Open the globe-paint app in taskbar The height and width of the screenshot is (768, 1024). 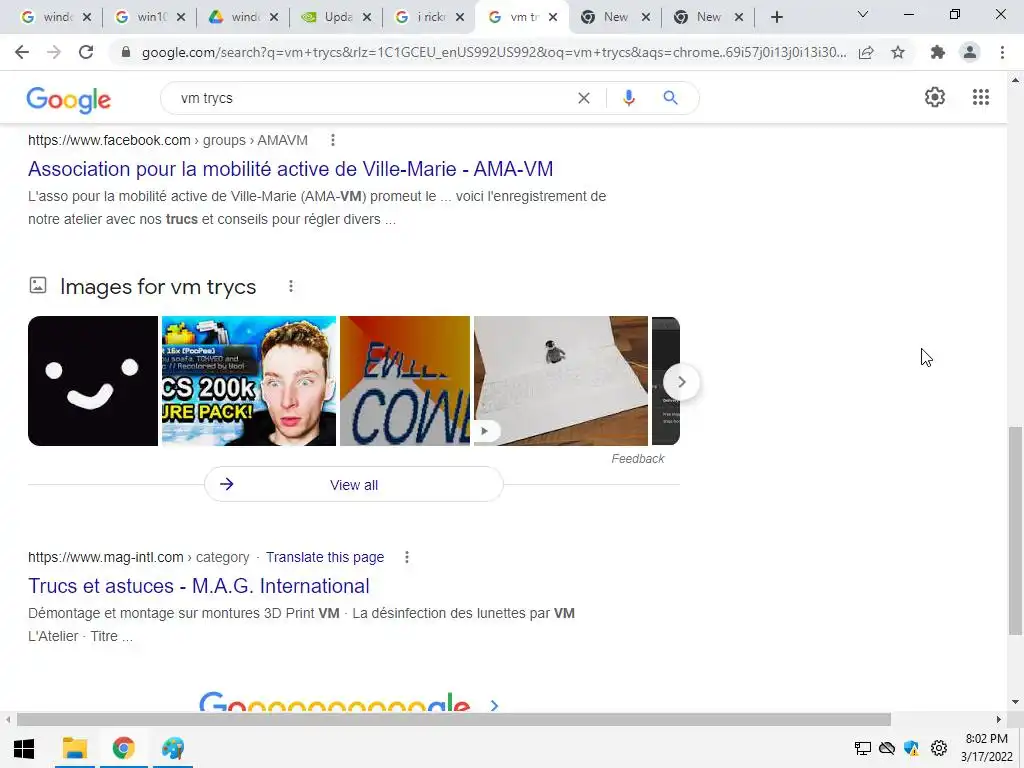point(173,748)
